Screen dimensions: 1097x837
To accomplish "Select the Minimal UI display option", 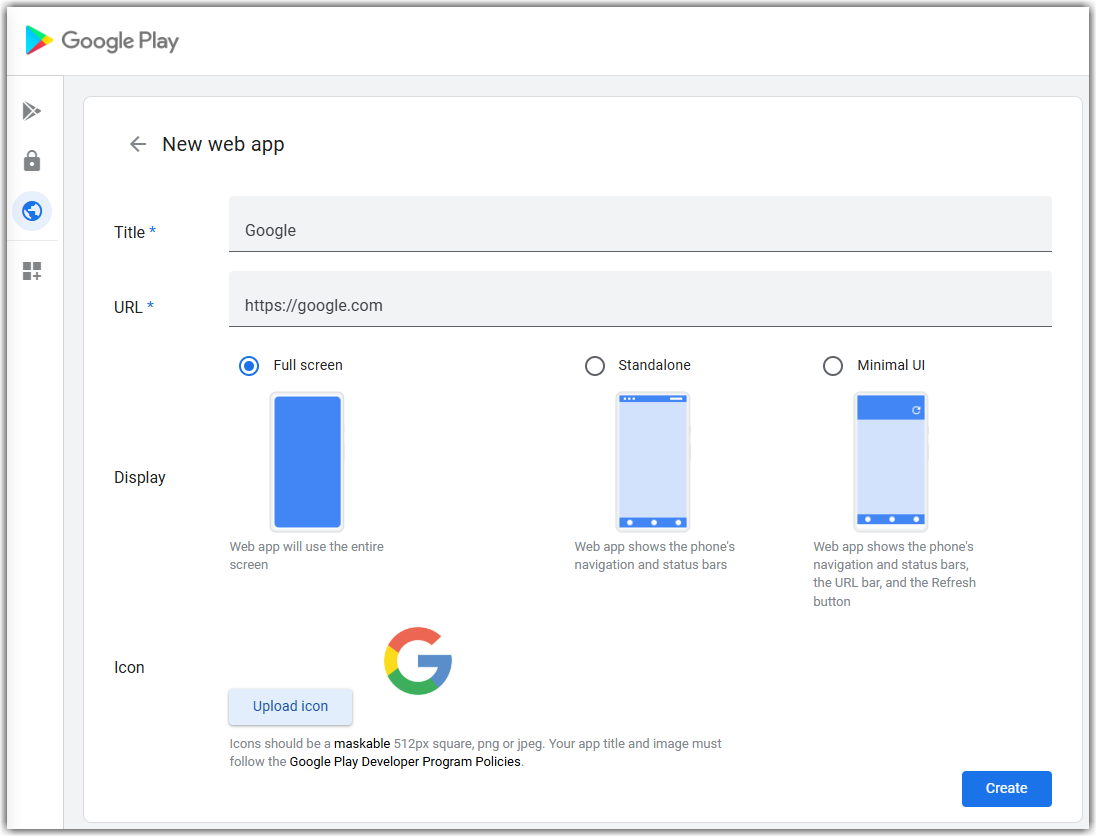I will pos(833,365).
